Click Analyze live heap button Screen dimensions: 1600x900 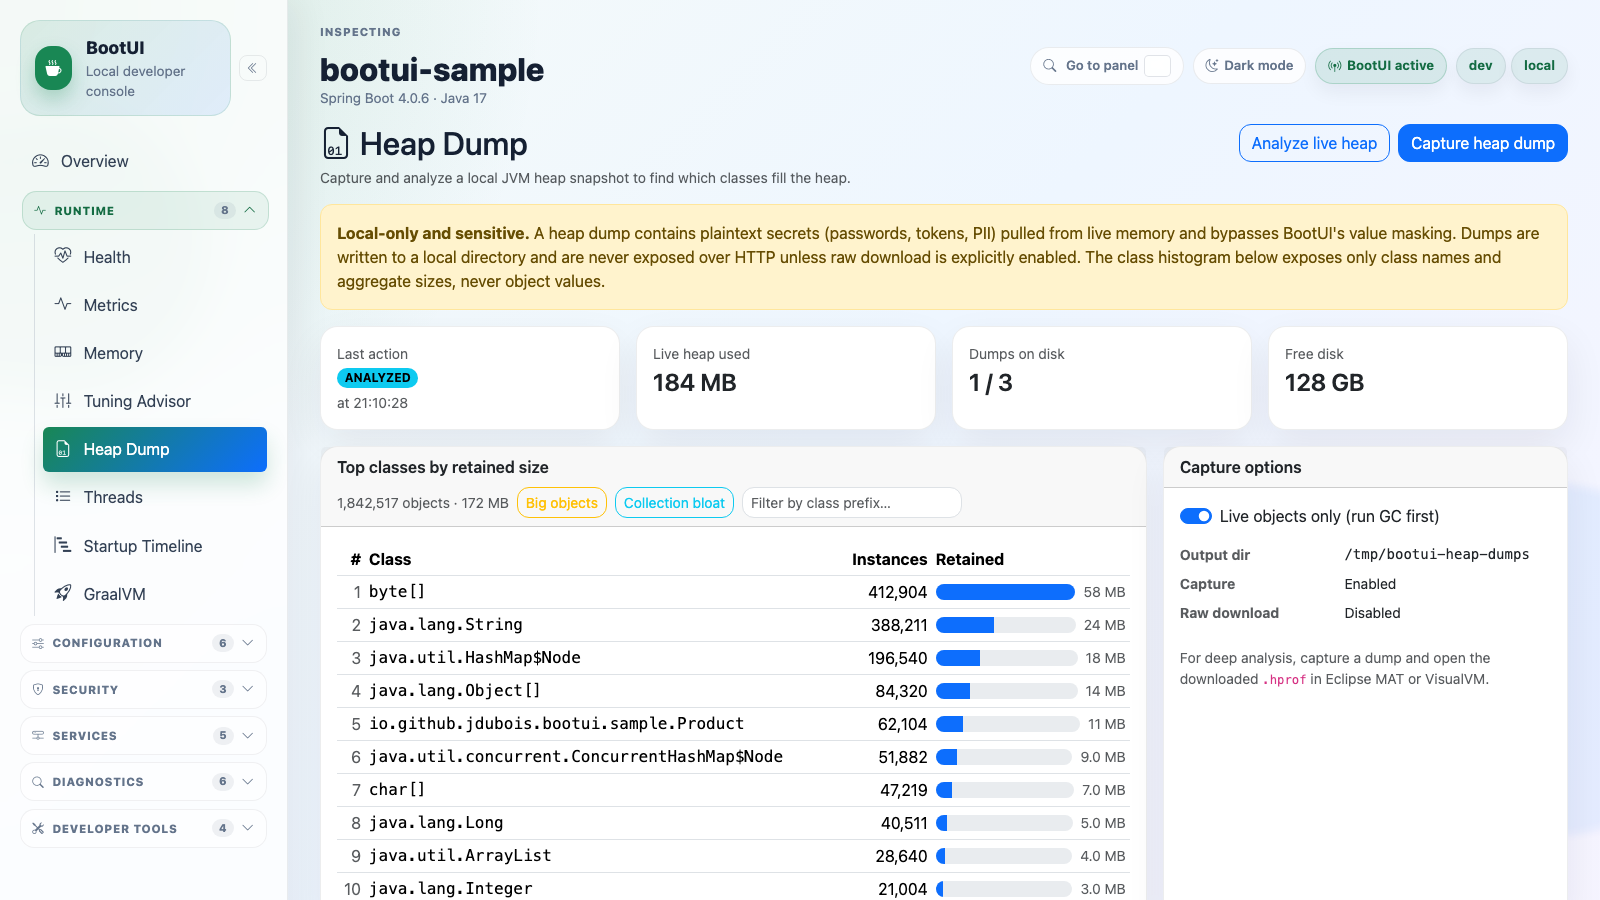[x=1314, y=143]
